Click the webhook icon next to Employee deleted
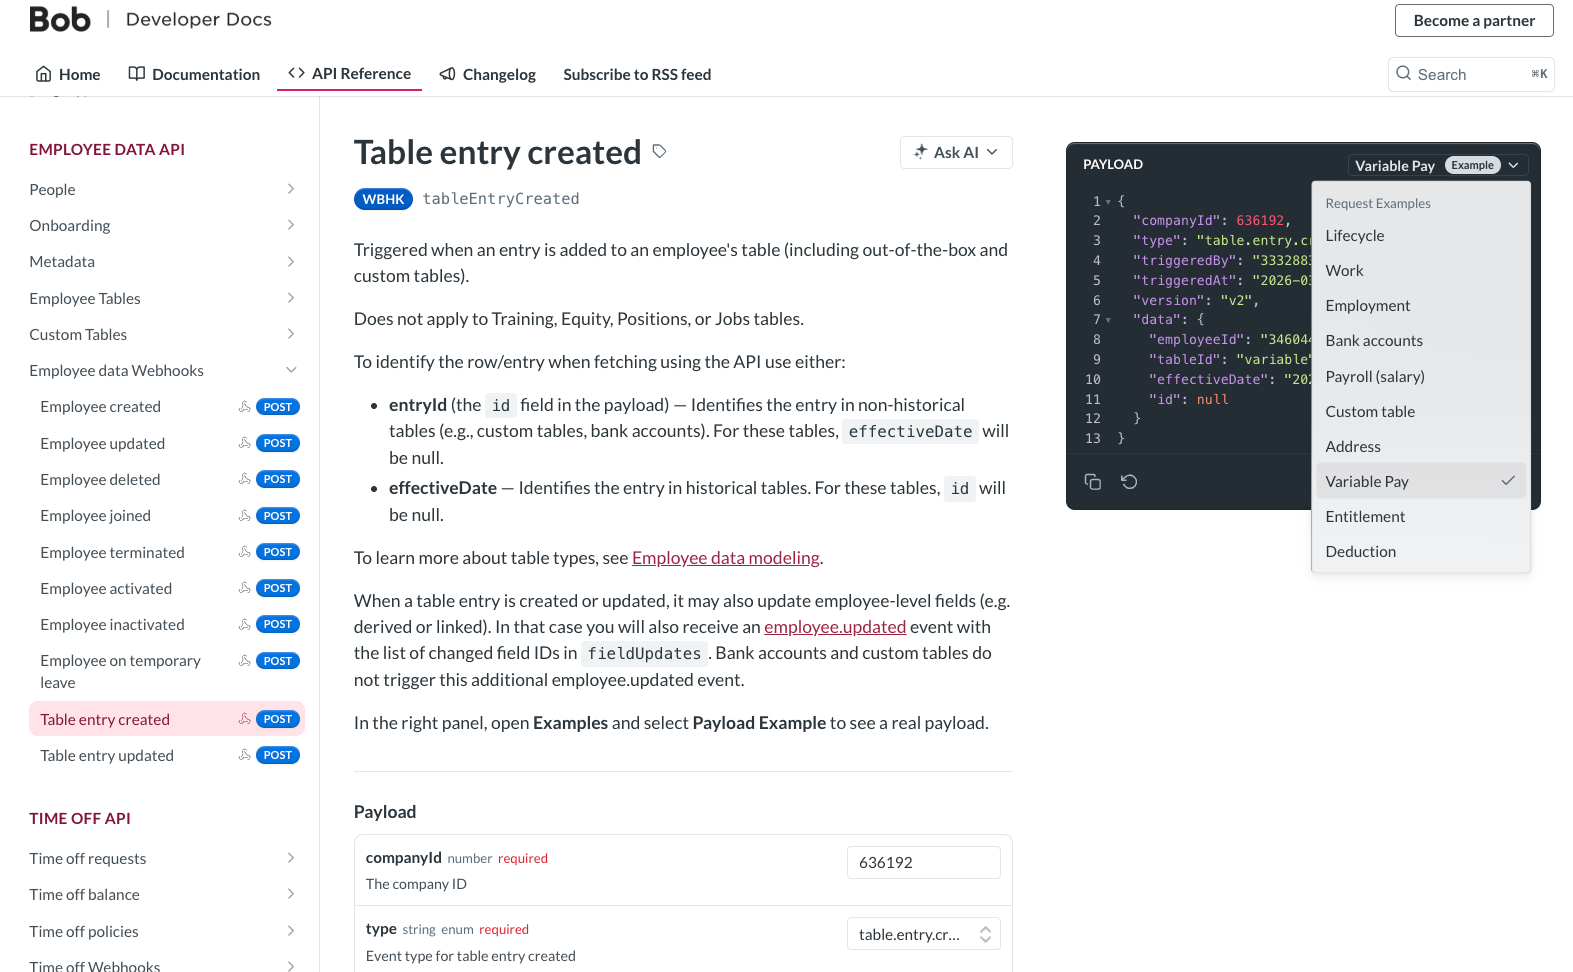 coord(244,479)
